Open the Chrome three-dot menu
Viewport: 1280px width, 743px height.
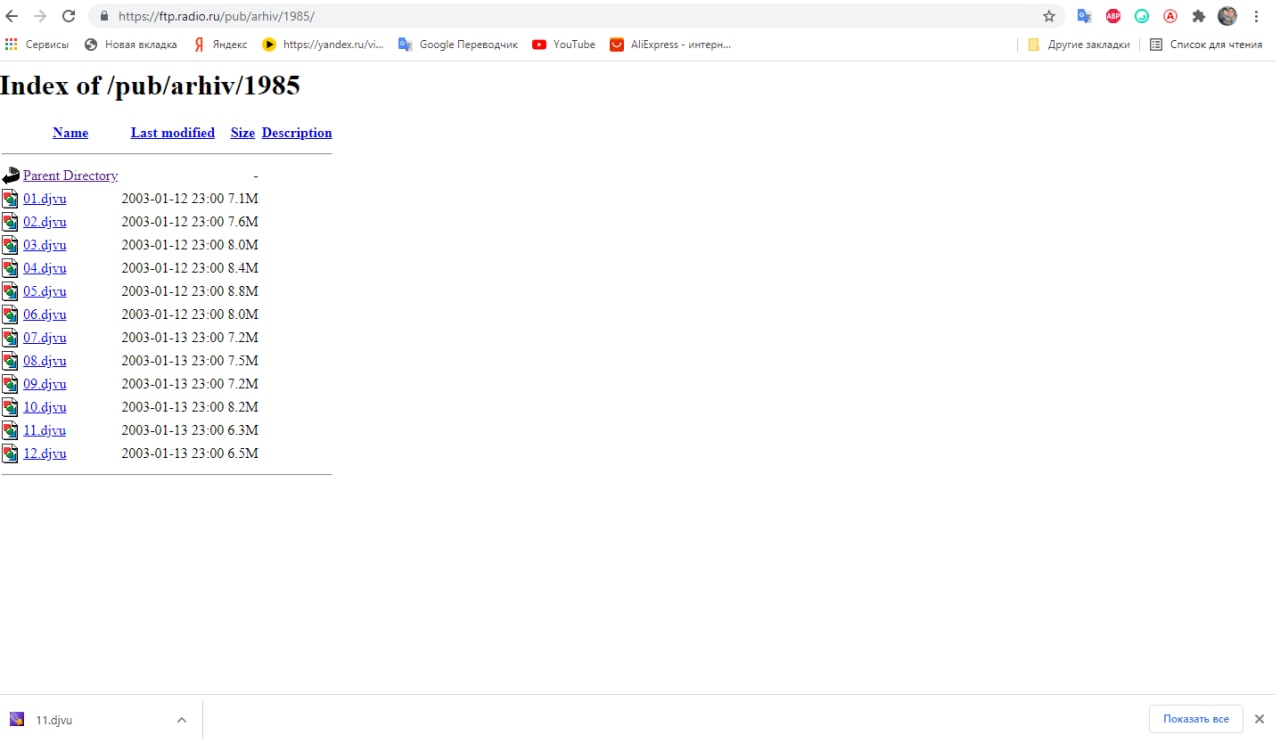click(1256, 16)
